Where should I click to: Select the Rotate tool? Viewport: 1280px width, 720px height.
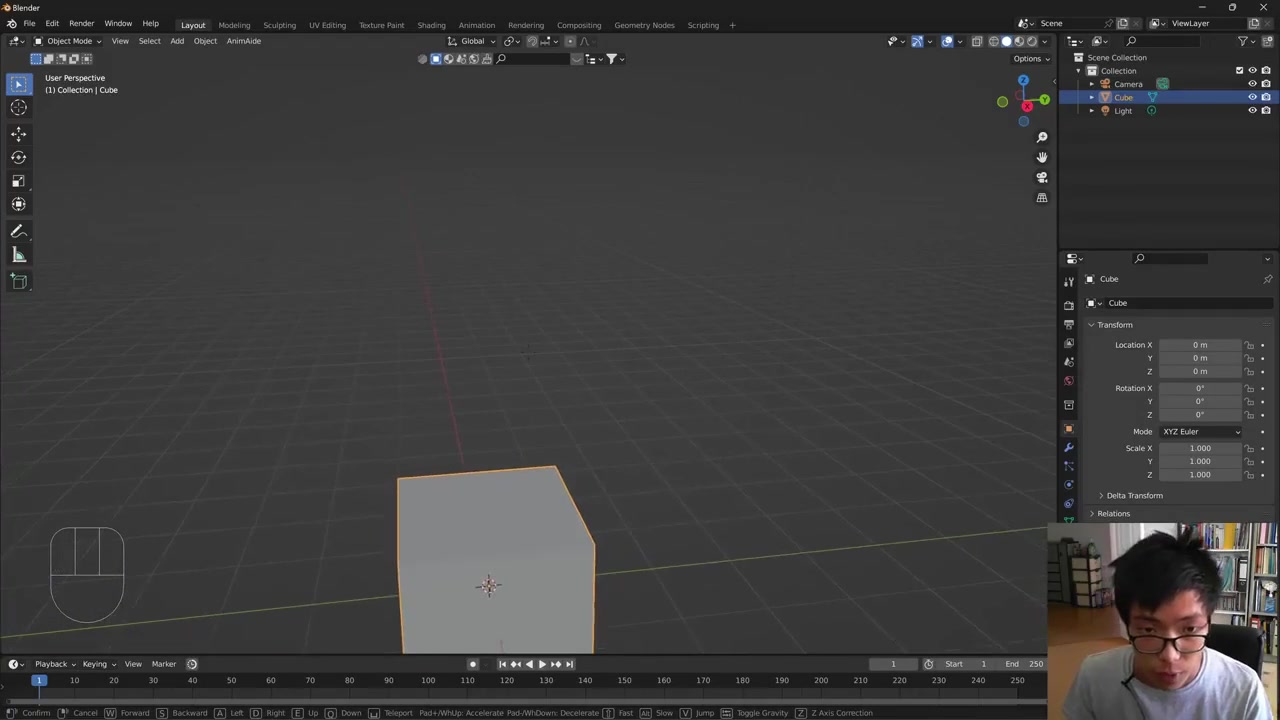click(x=18, y=157)
